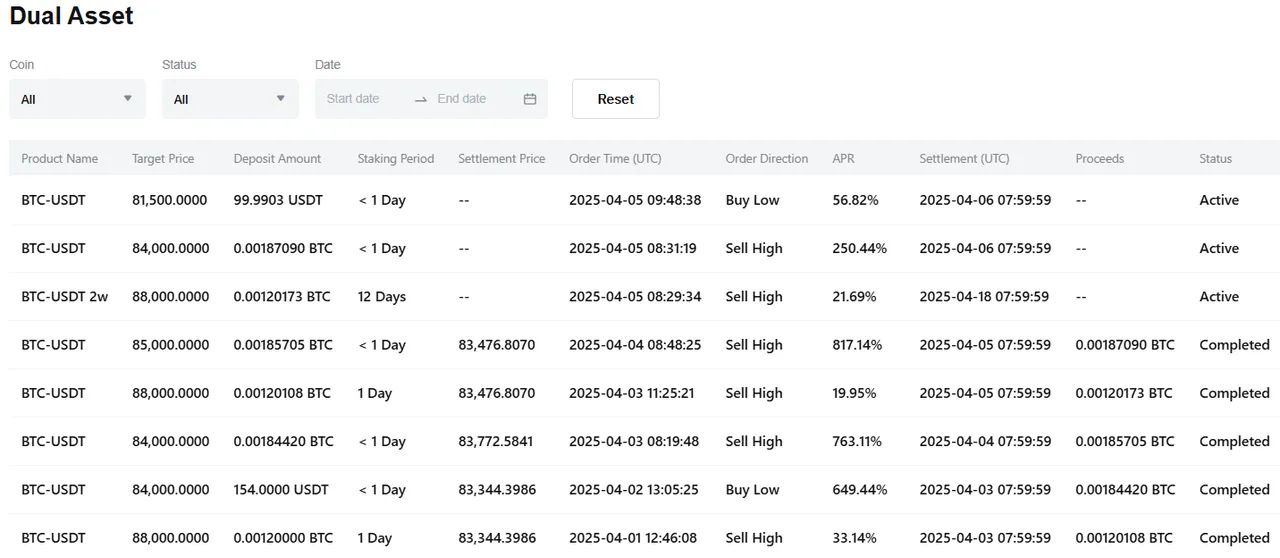1280x558 pixels.
Task: Click proceeds value 0.00120173 BTC
Action: 1124,393
